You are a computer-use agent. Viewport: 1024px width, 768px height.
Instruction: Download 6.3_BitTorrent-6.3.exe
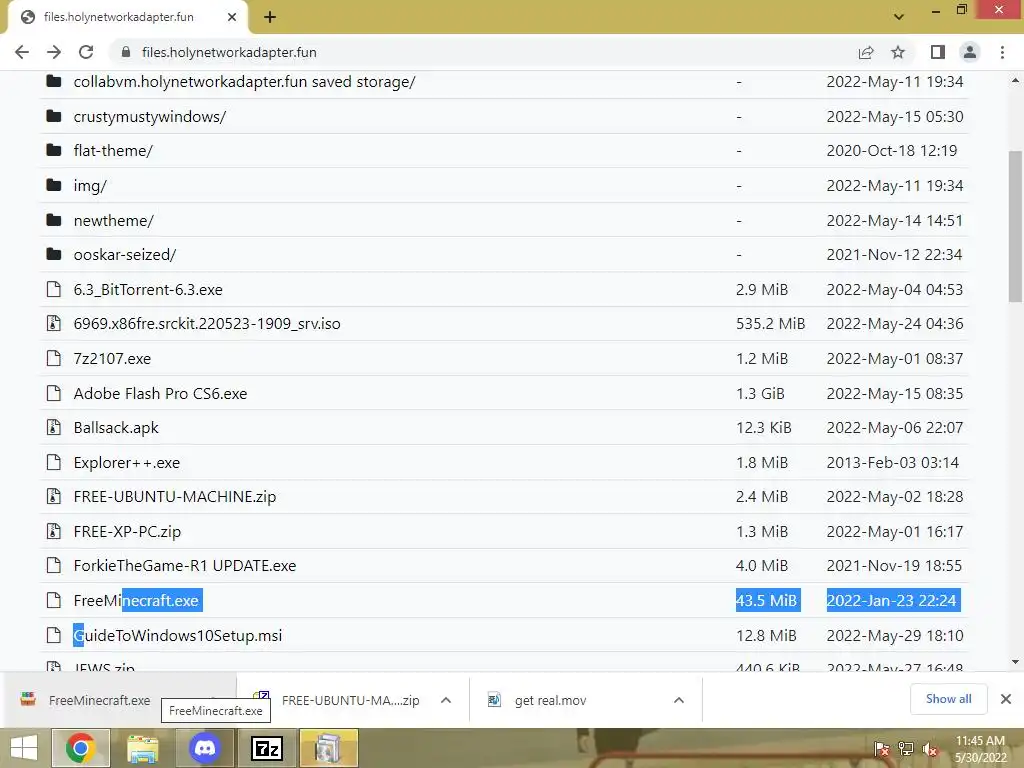148,289
